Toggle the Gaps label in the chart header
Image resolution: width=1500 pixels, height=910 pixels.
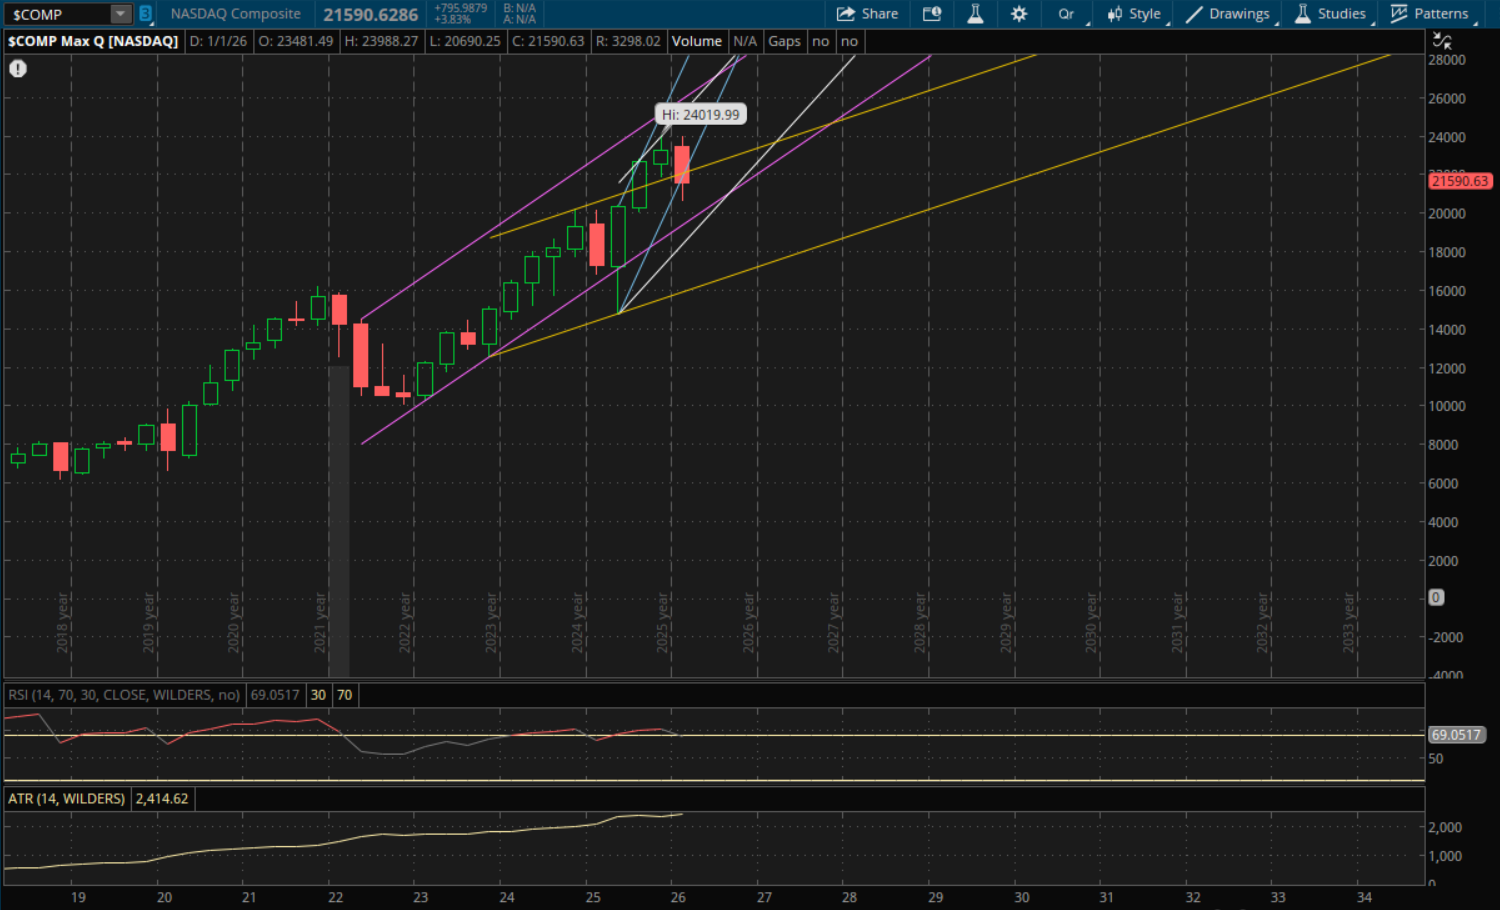(784, 41)
